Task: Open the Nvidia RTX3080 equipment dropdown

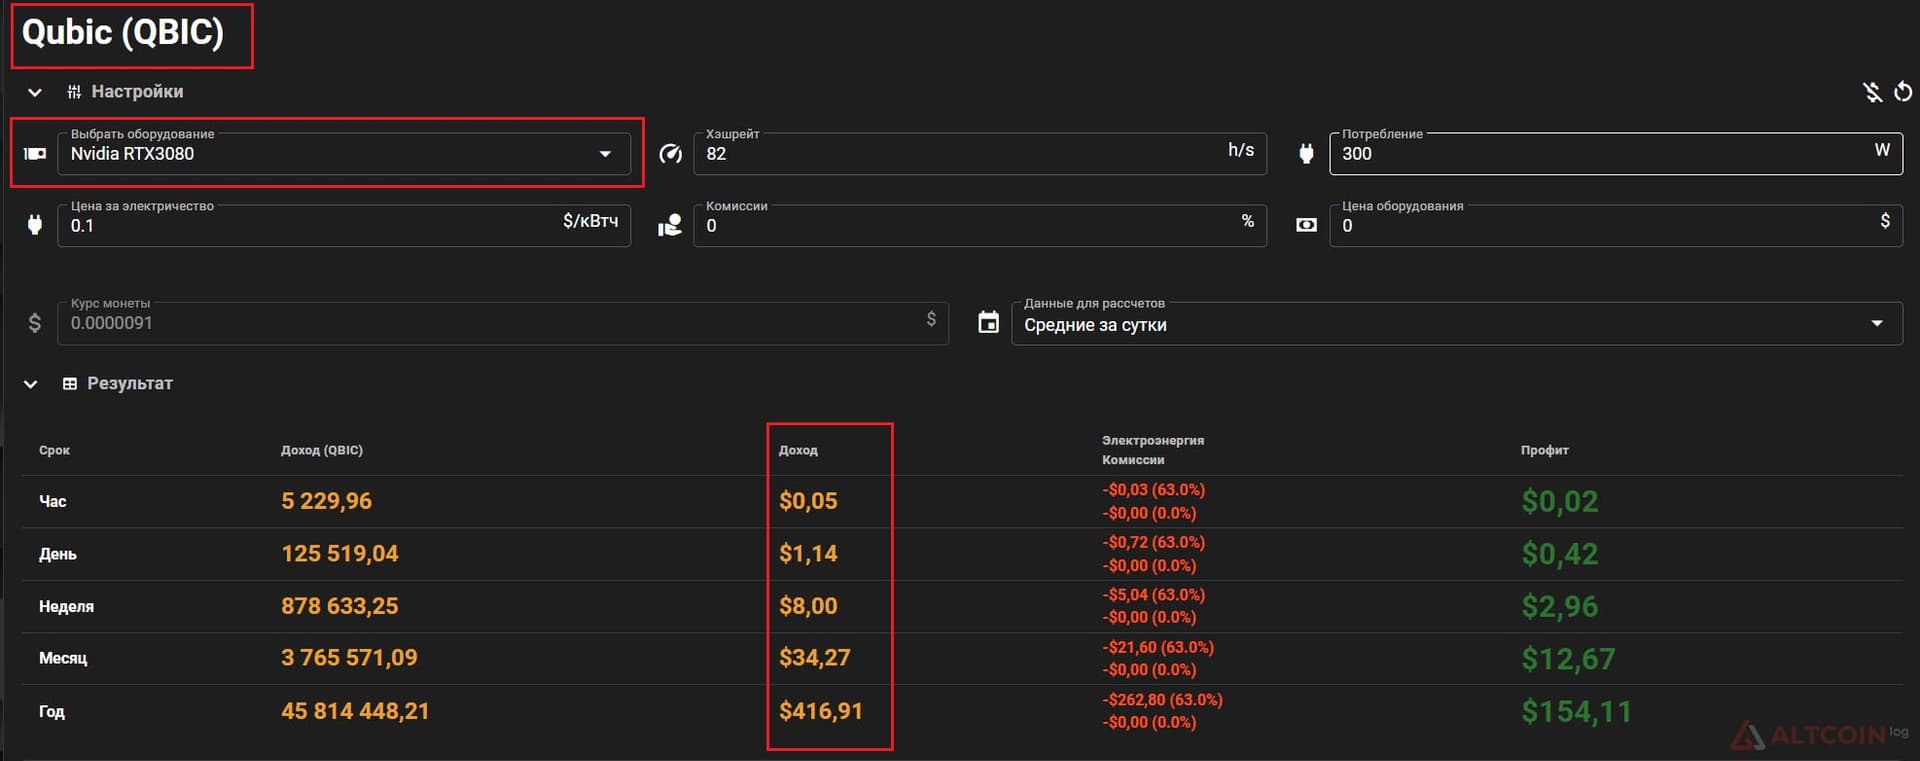Action: click(344, 154)
